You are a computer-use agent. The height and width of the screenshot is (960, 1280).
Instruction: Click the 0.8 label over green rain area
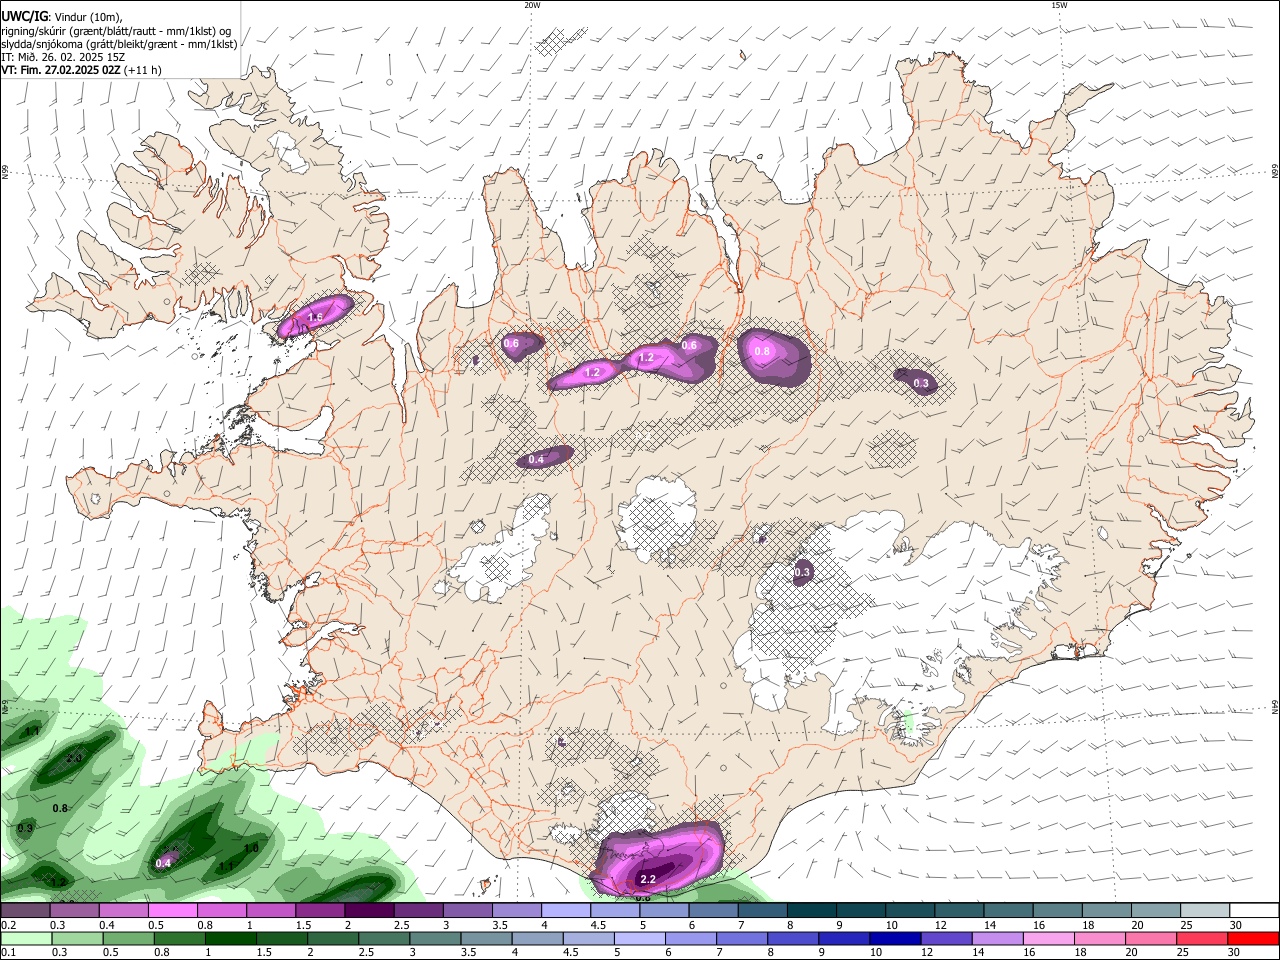click(60, 808)
